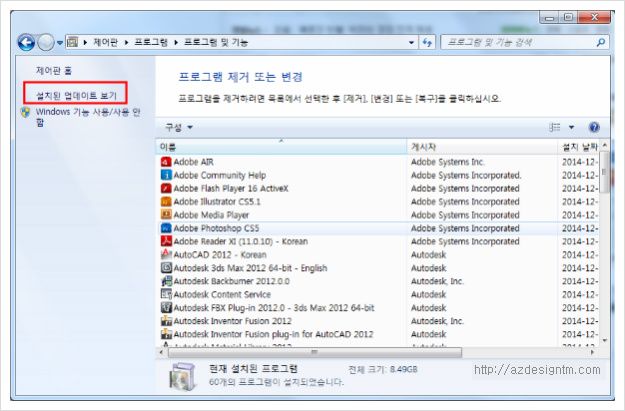Click the Forward navigation arrow button

tap(46, 42)
